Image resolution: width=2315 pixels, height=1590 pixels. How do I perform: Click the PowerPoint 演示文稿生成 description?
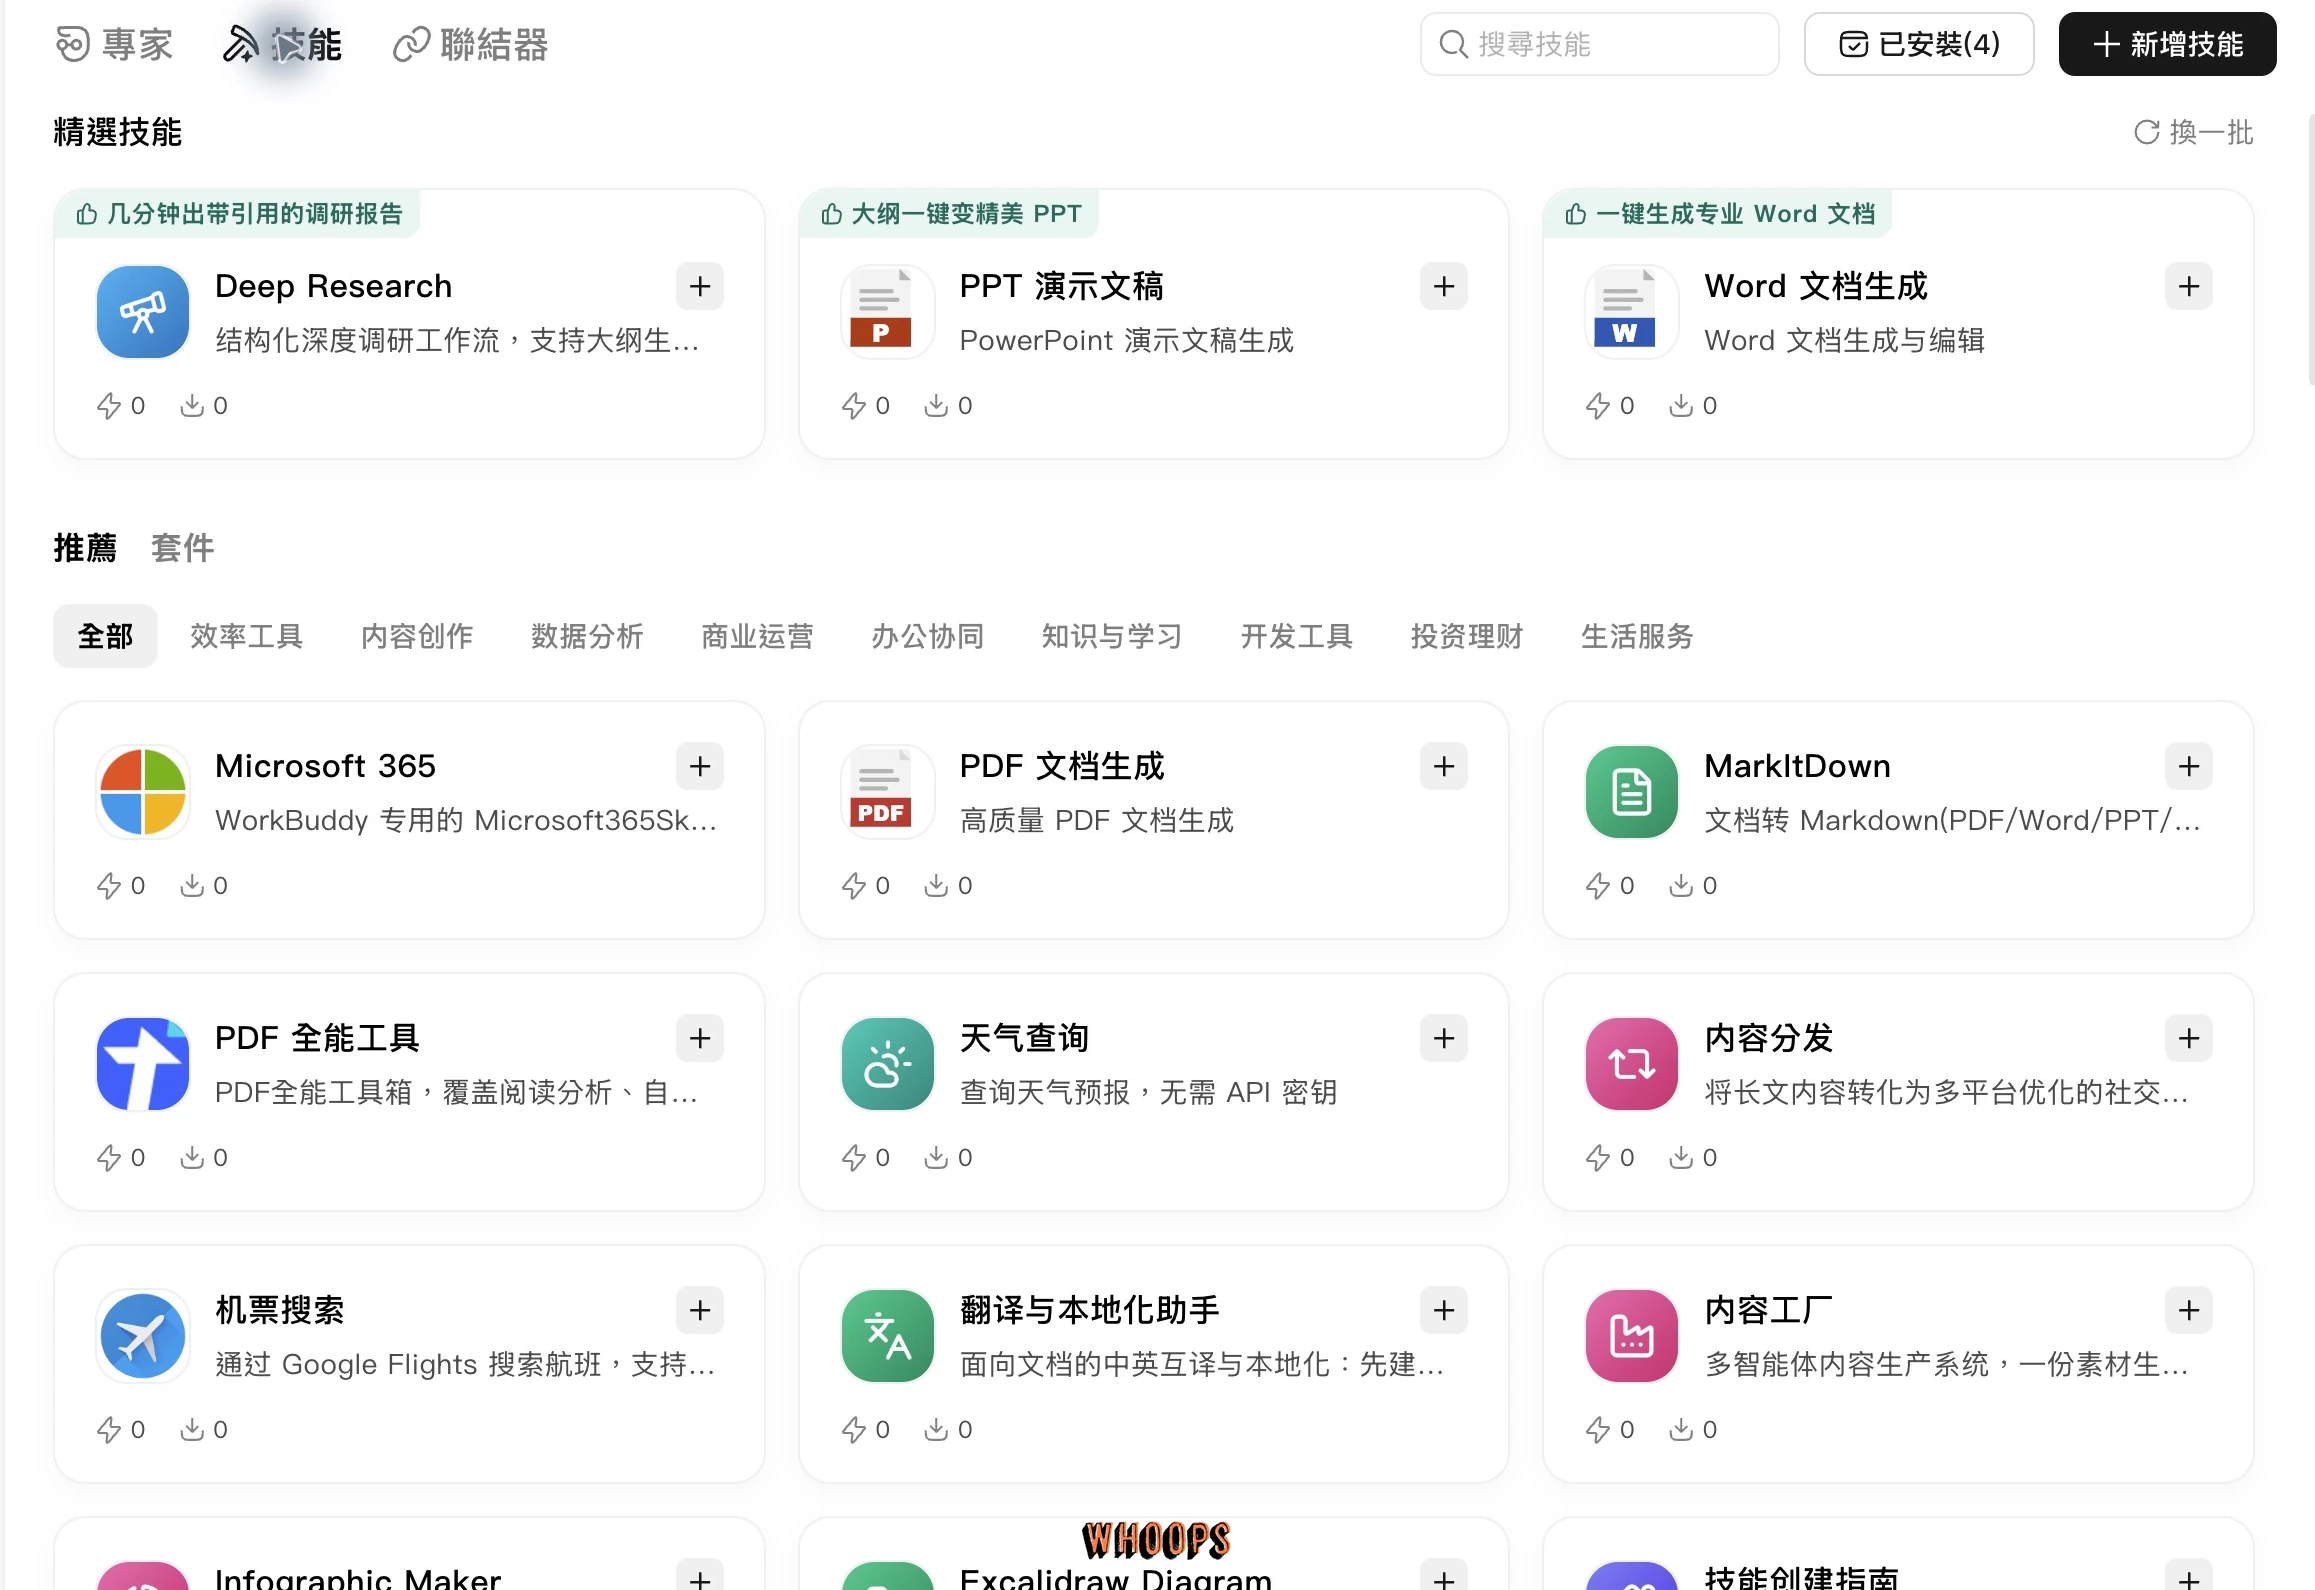1126,341
